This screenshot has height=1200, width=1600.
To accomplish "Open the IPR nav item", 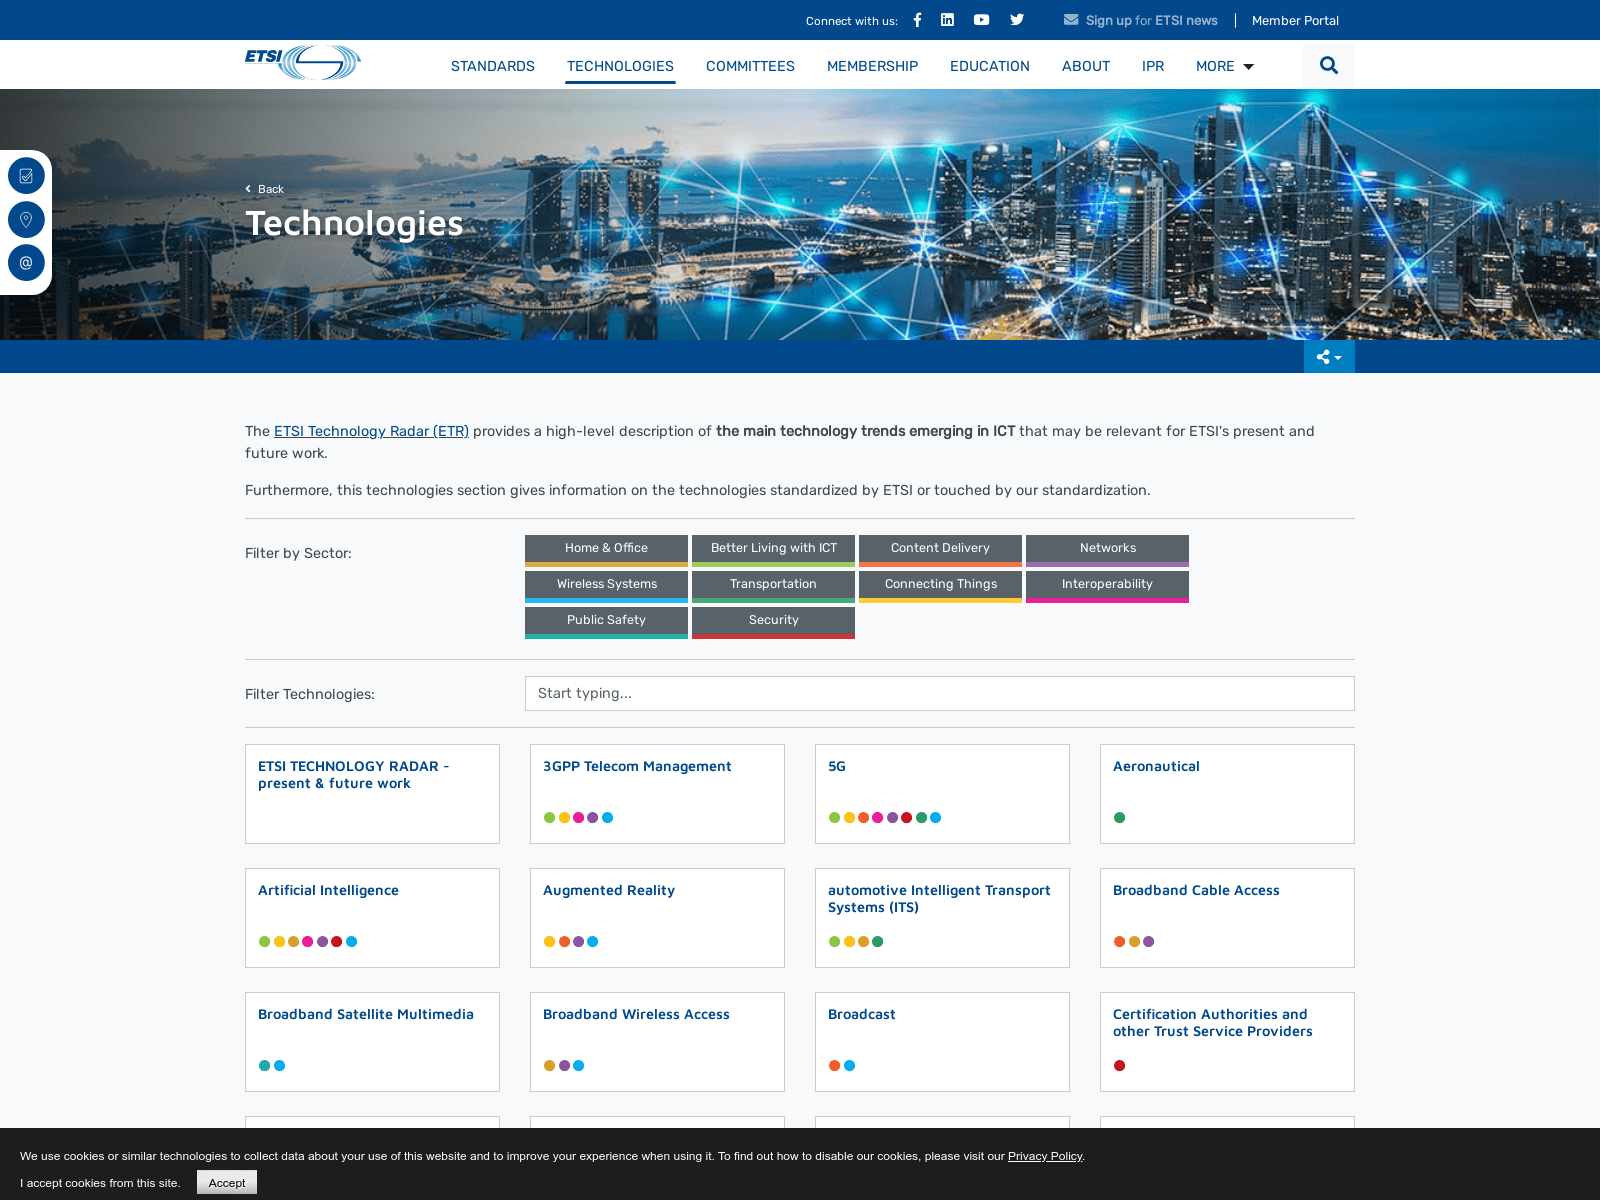I will click(x=1153, y=66).
